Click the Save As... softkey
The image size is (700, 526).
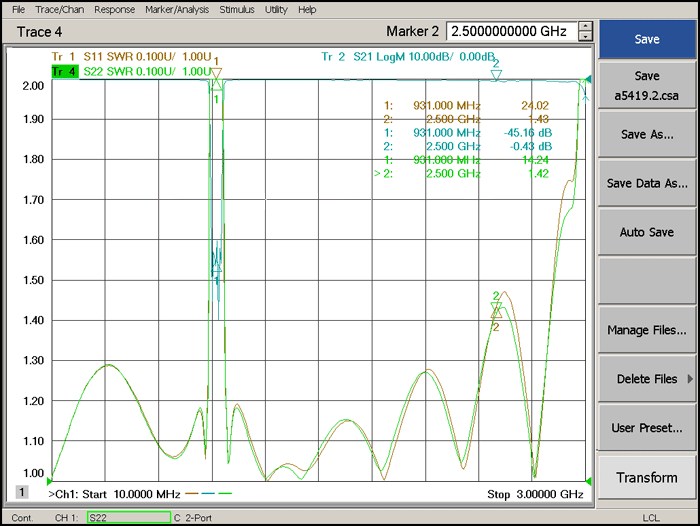coord(647,134)
